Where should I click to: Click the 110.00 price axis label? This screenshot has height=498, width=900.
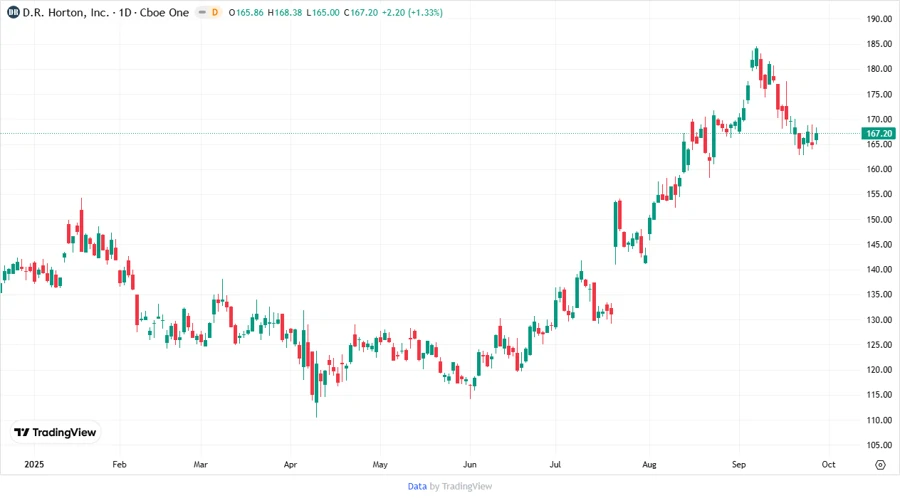879,420
